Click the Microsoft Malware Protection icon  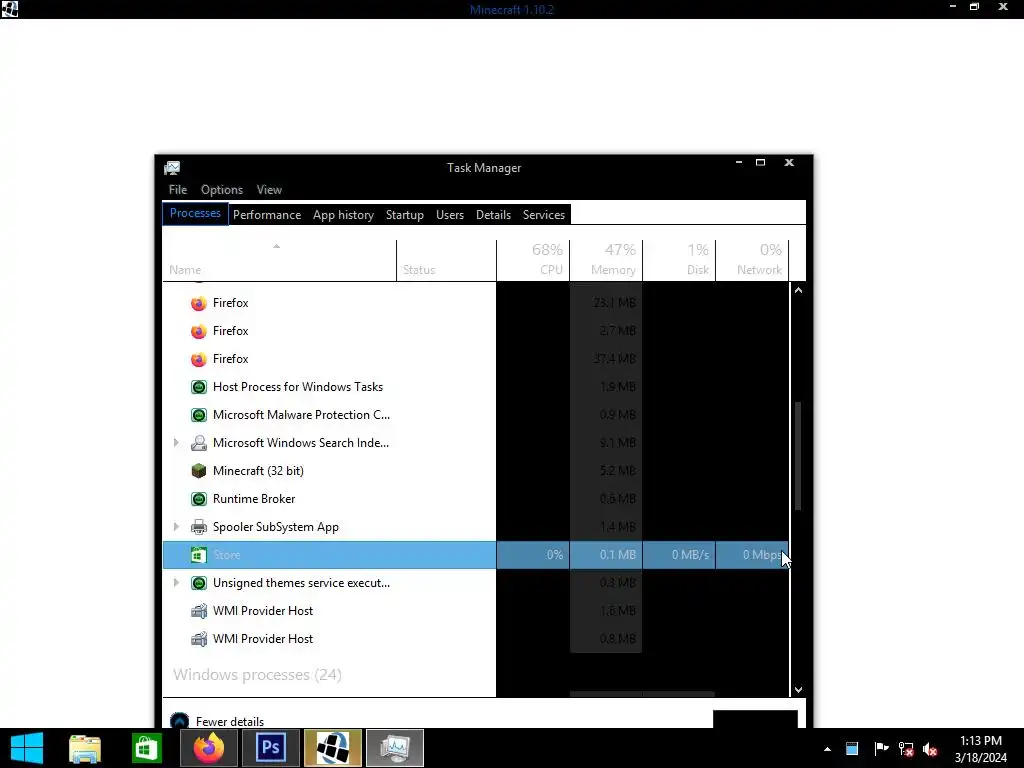click(199, 415)
